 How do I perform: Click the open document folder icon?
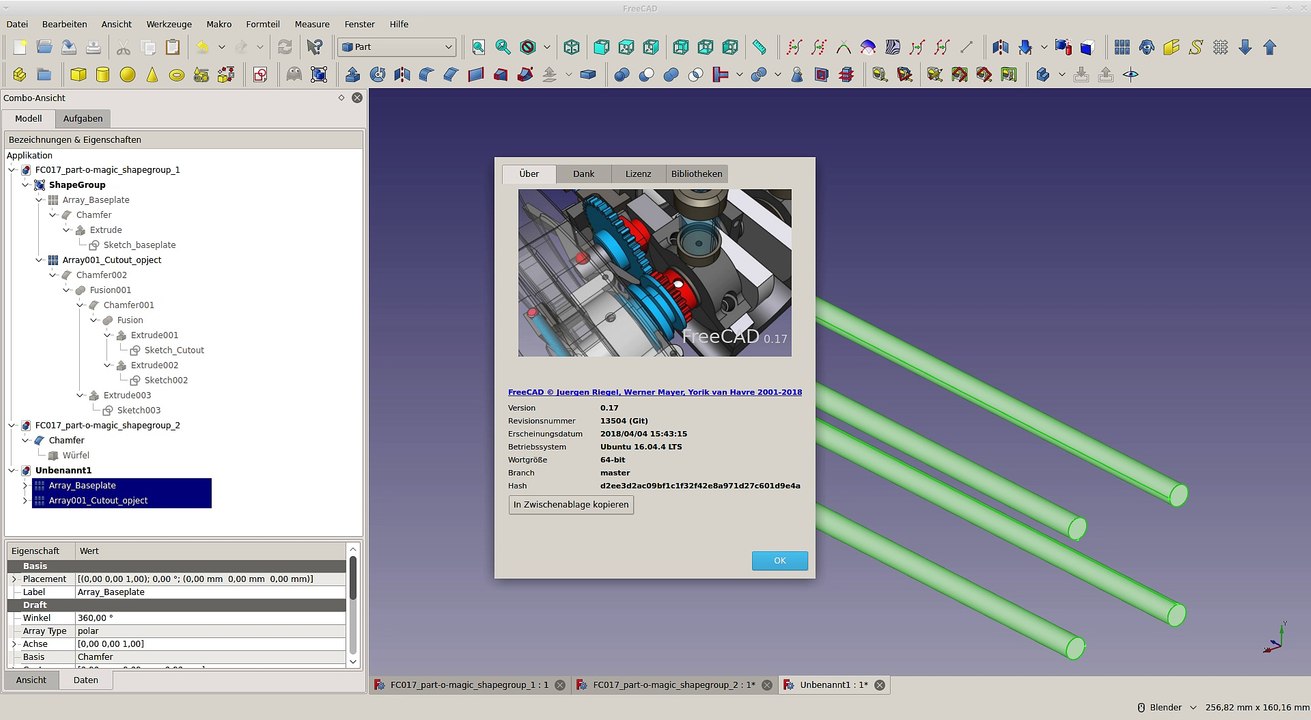pyautogui.click(x=44, y=47)
